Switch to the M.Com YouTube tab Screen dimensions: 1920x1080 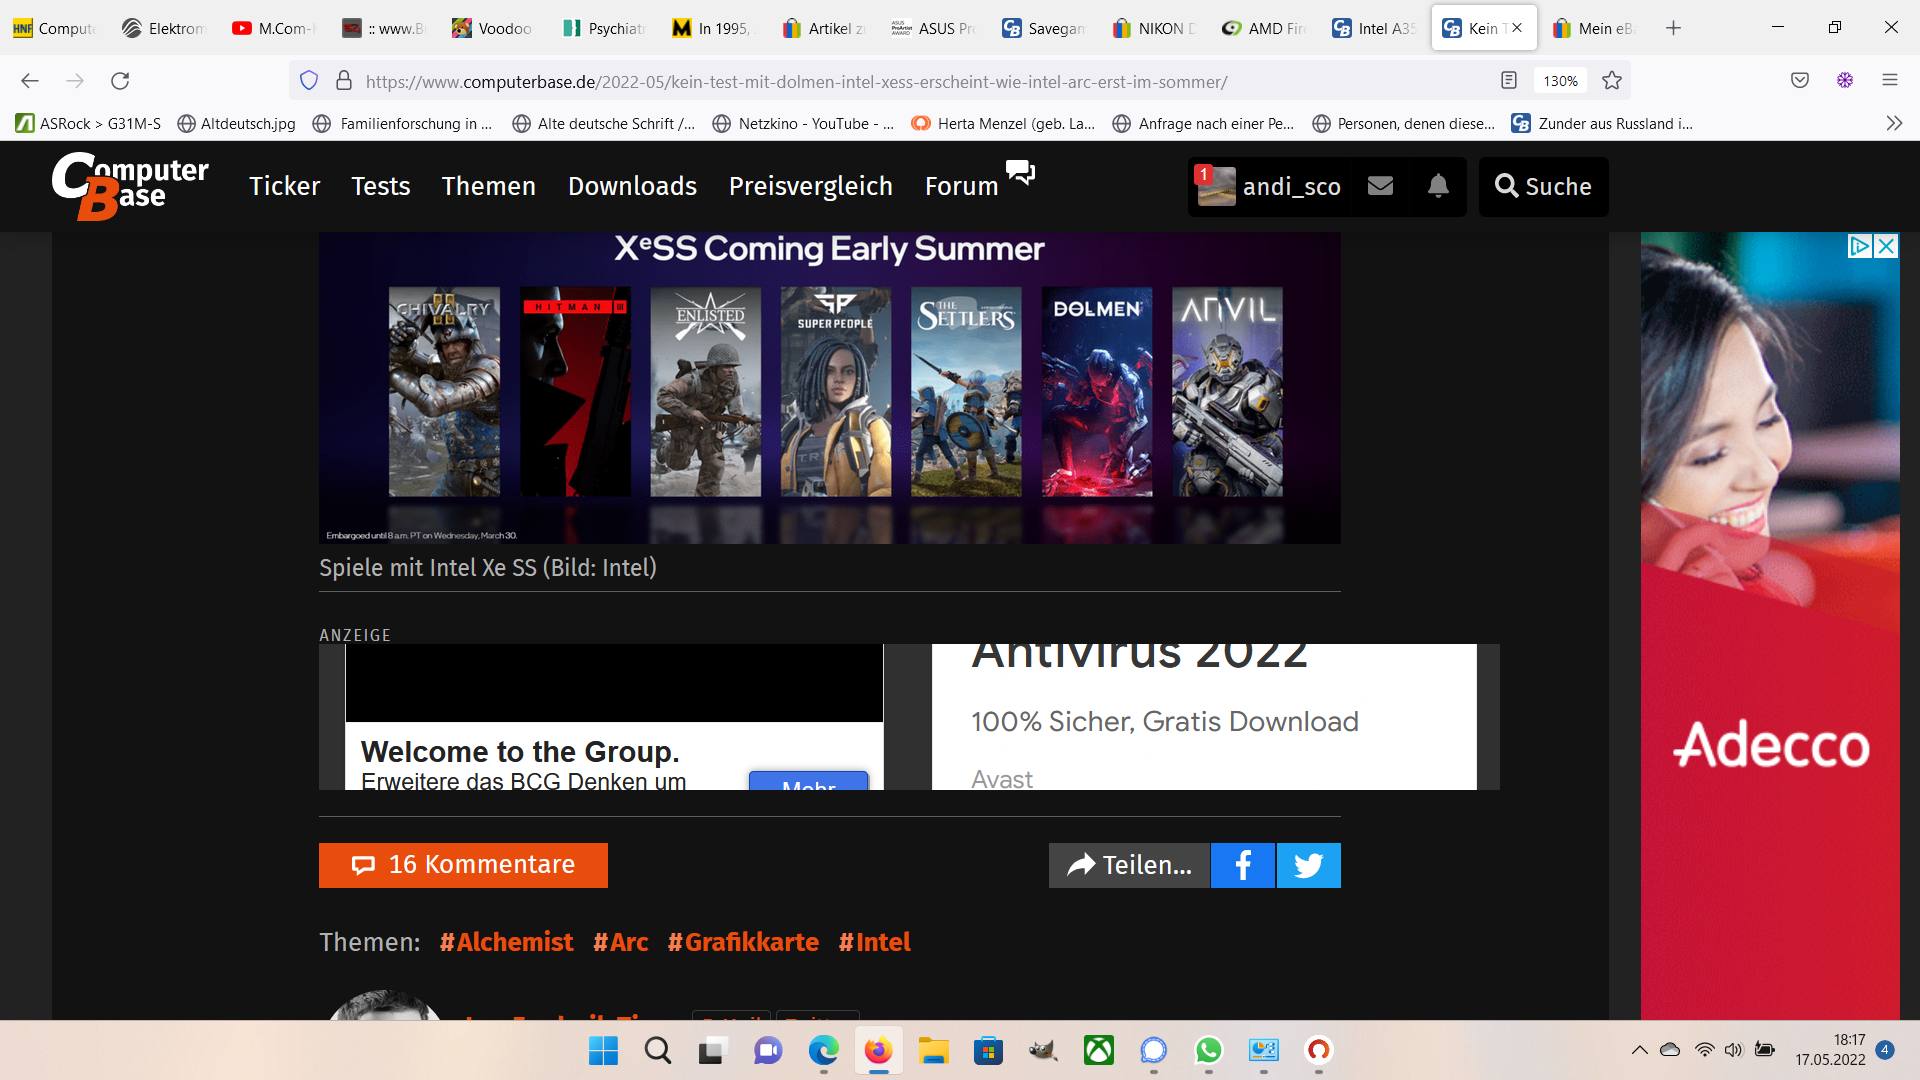(274, 28)
